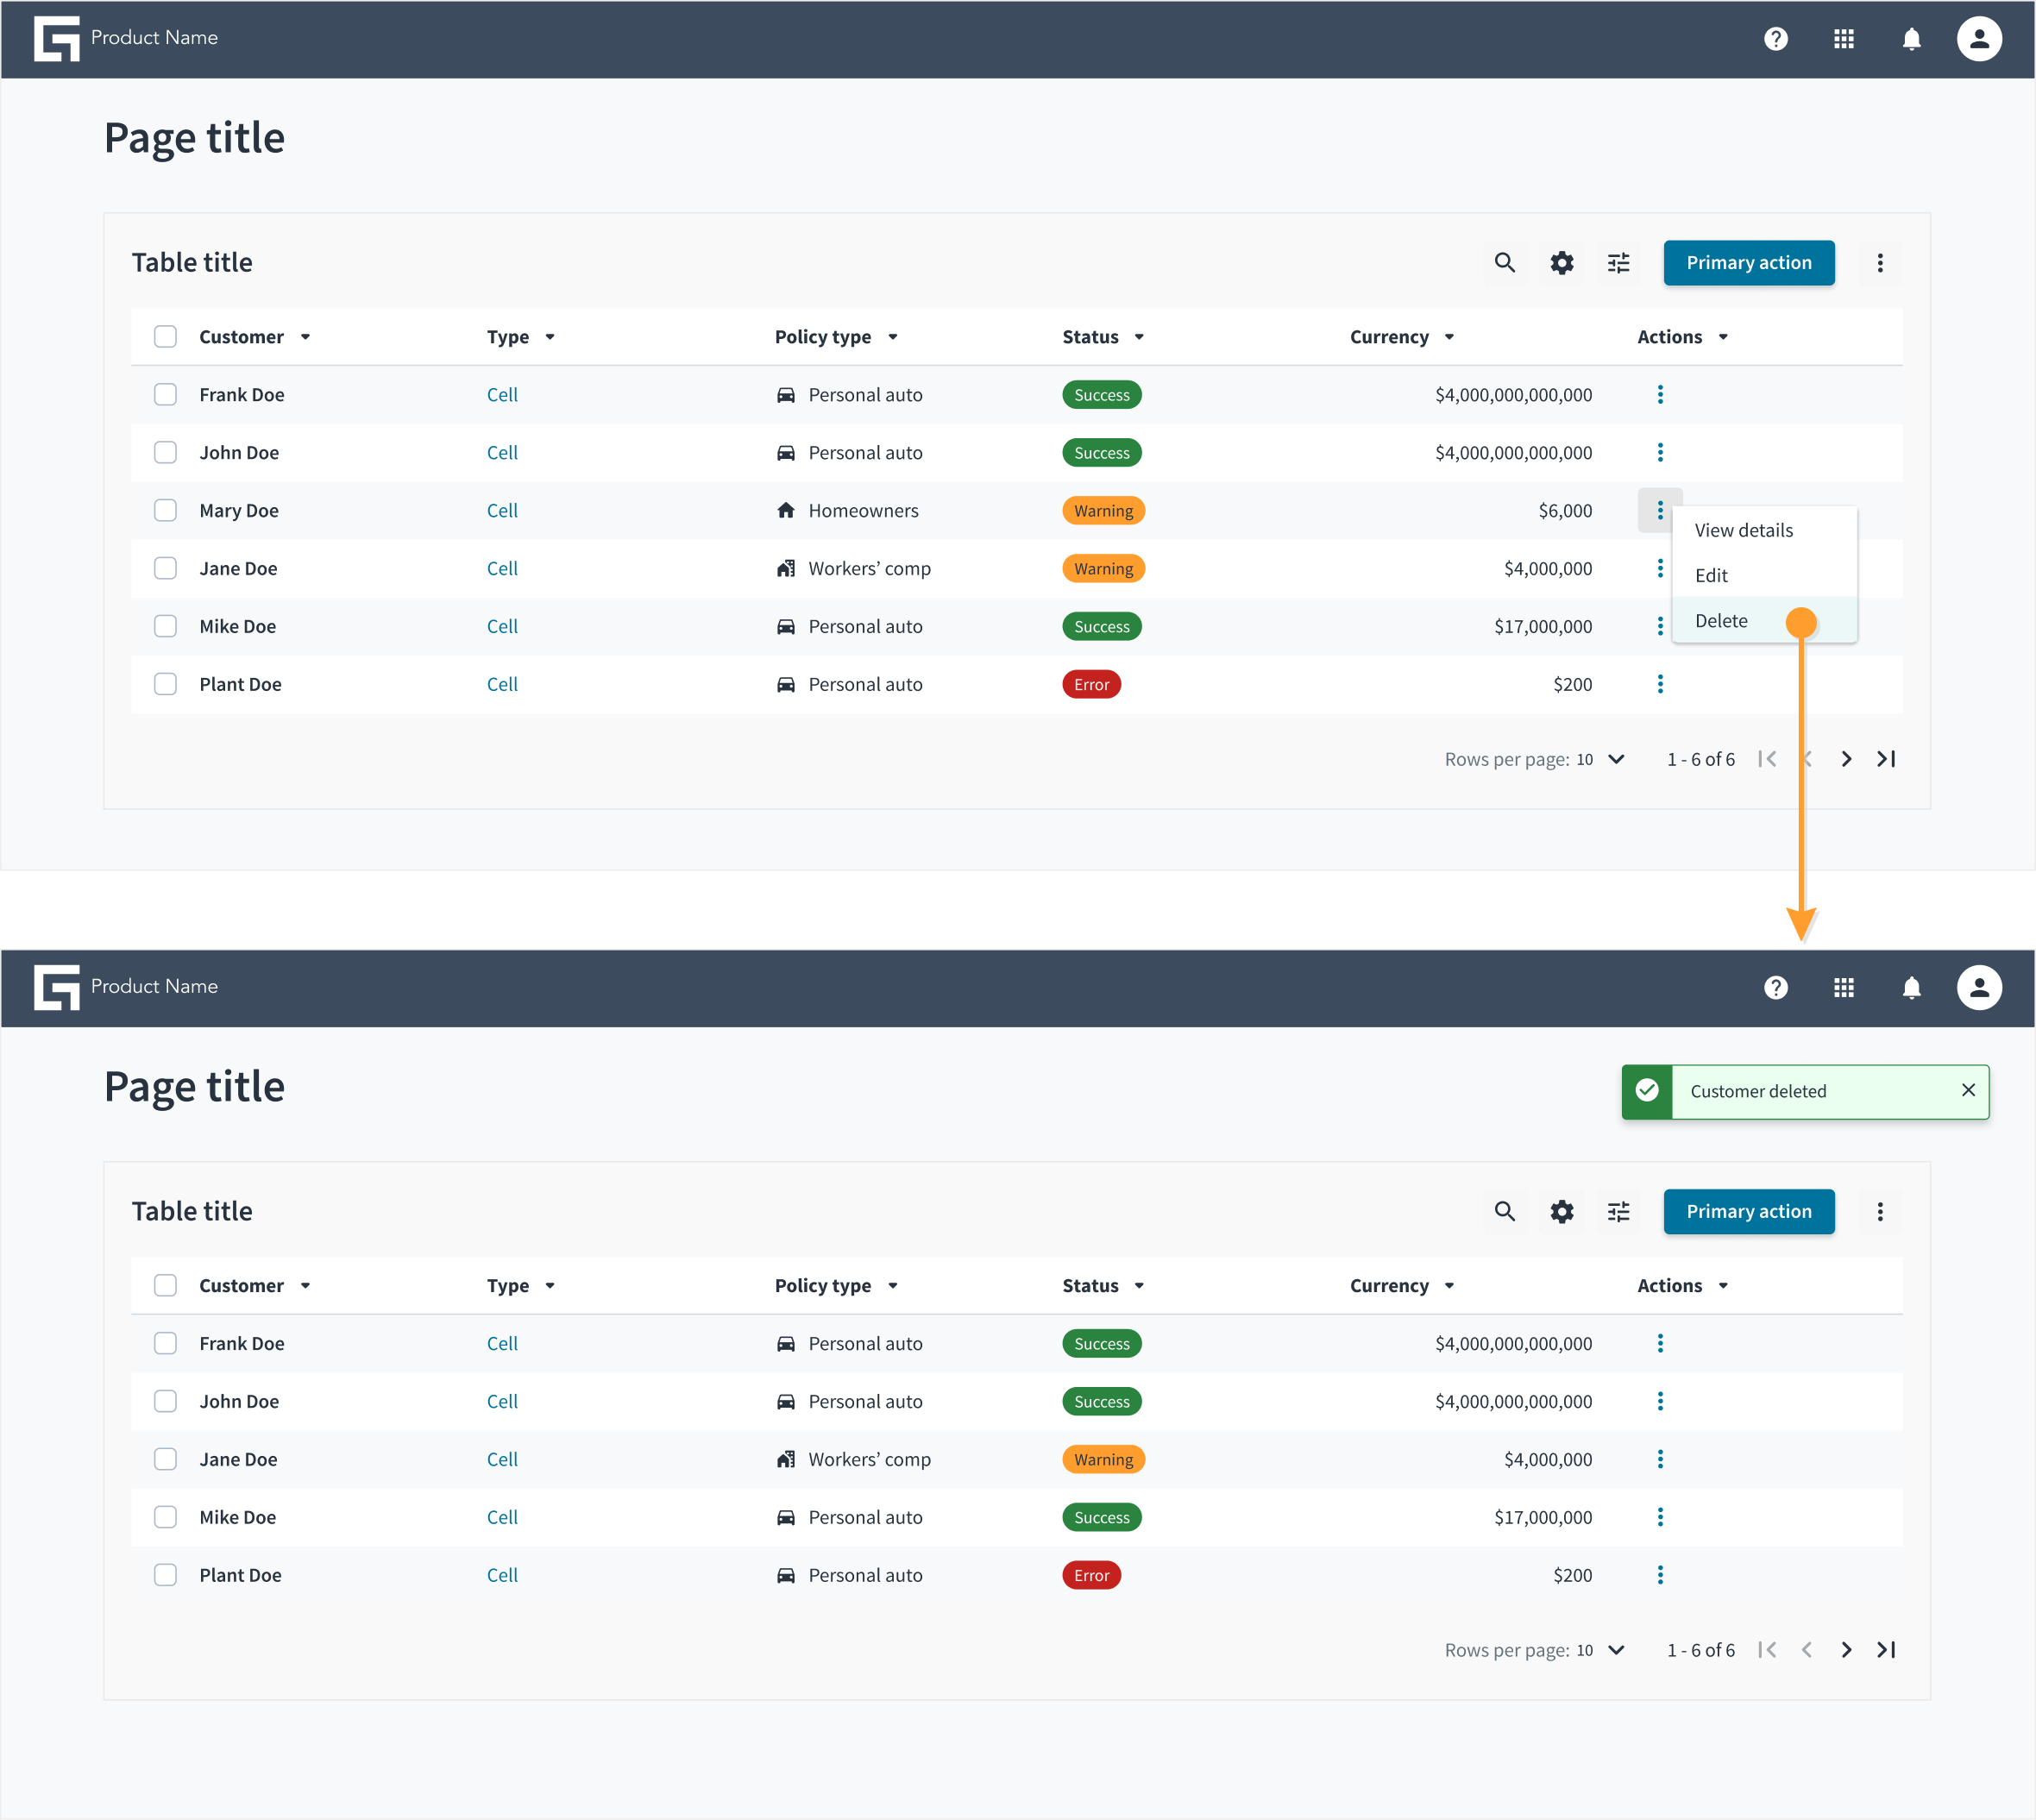Open table settings gear in the lower mockup

1562,1212
